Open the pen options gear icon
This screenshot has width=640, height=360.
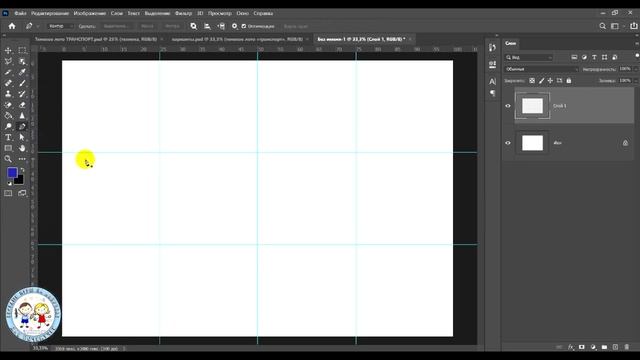(x=234, y=26)
